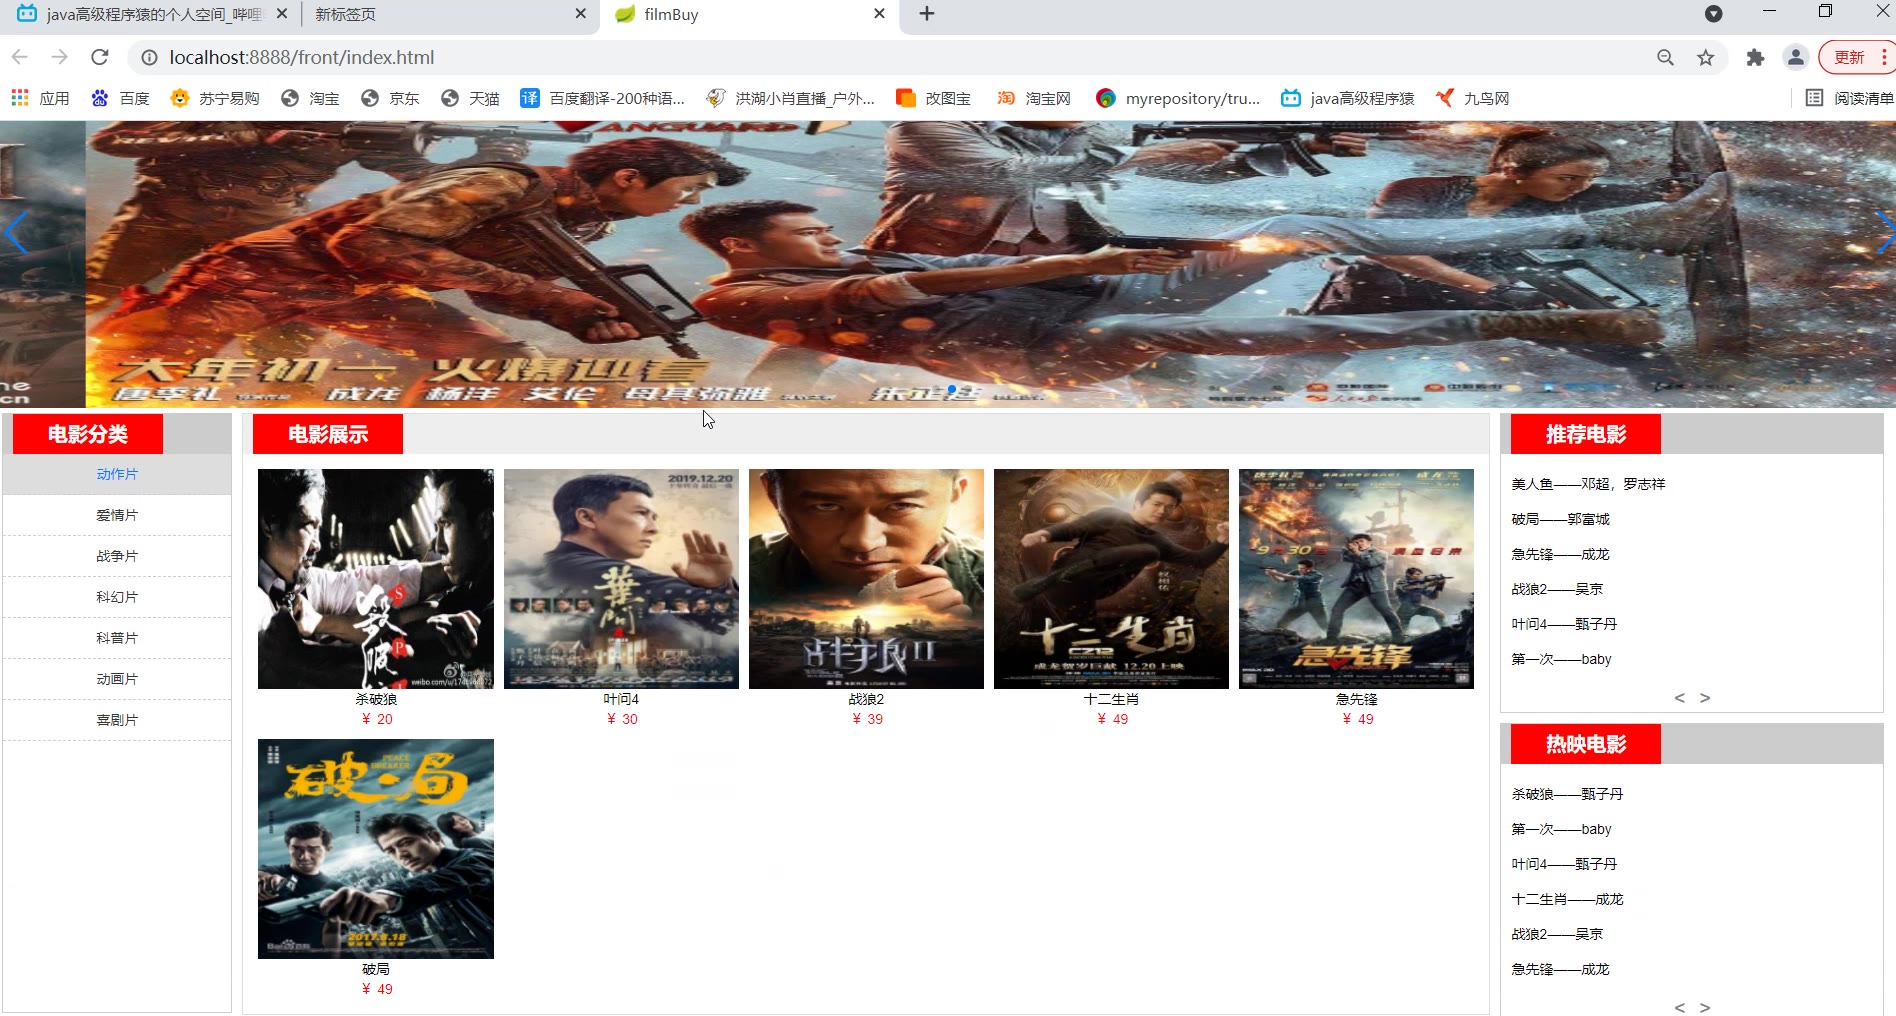Go to next page of 推荐电影 list
1896x1016 pixels.
1705,698
